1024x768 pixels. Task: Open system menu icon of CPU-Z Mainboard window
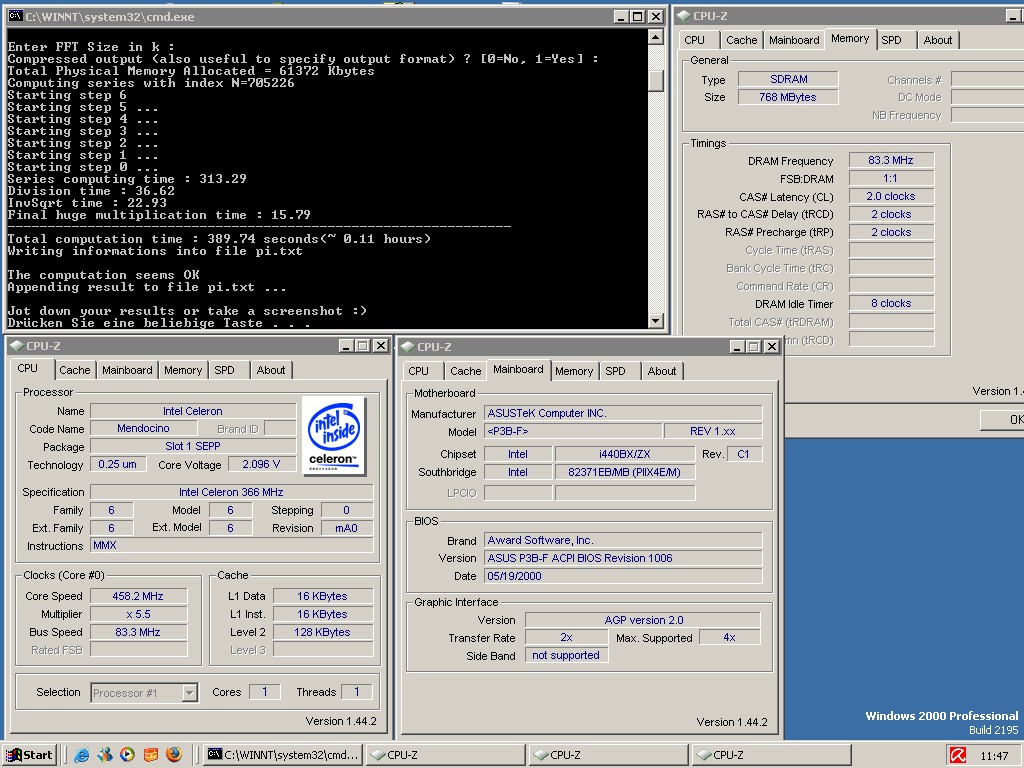(408, 346)
